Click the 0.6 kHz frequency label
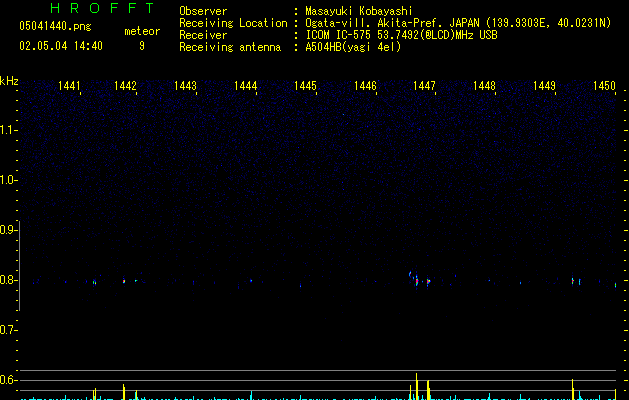This screenshot has width=629, height=400. [8, 380]
